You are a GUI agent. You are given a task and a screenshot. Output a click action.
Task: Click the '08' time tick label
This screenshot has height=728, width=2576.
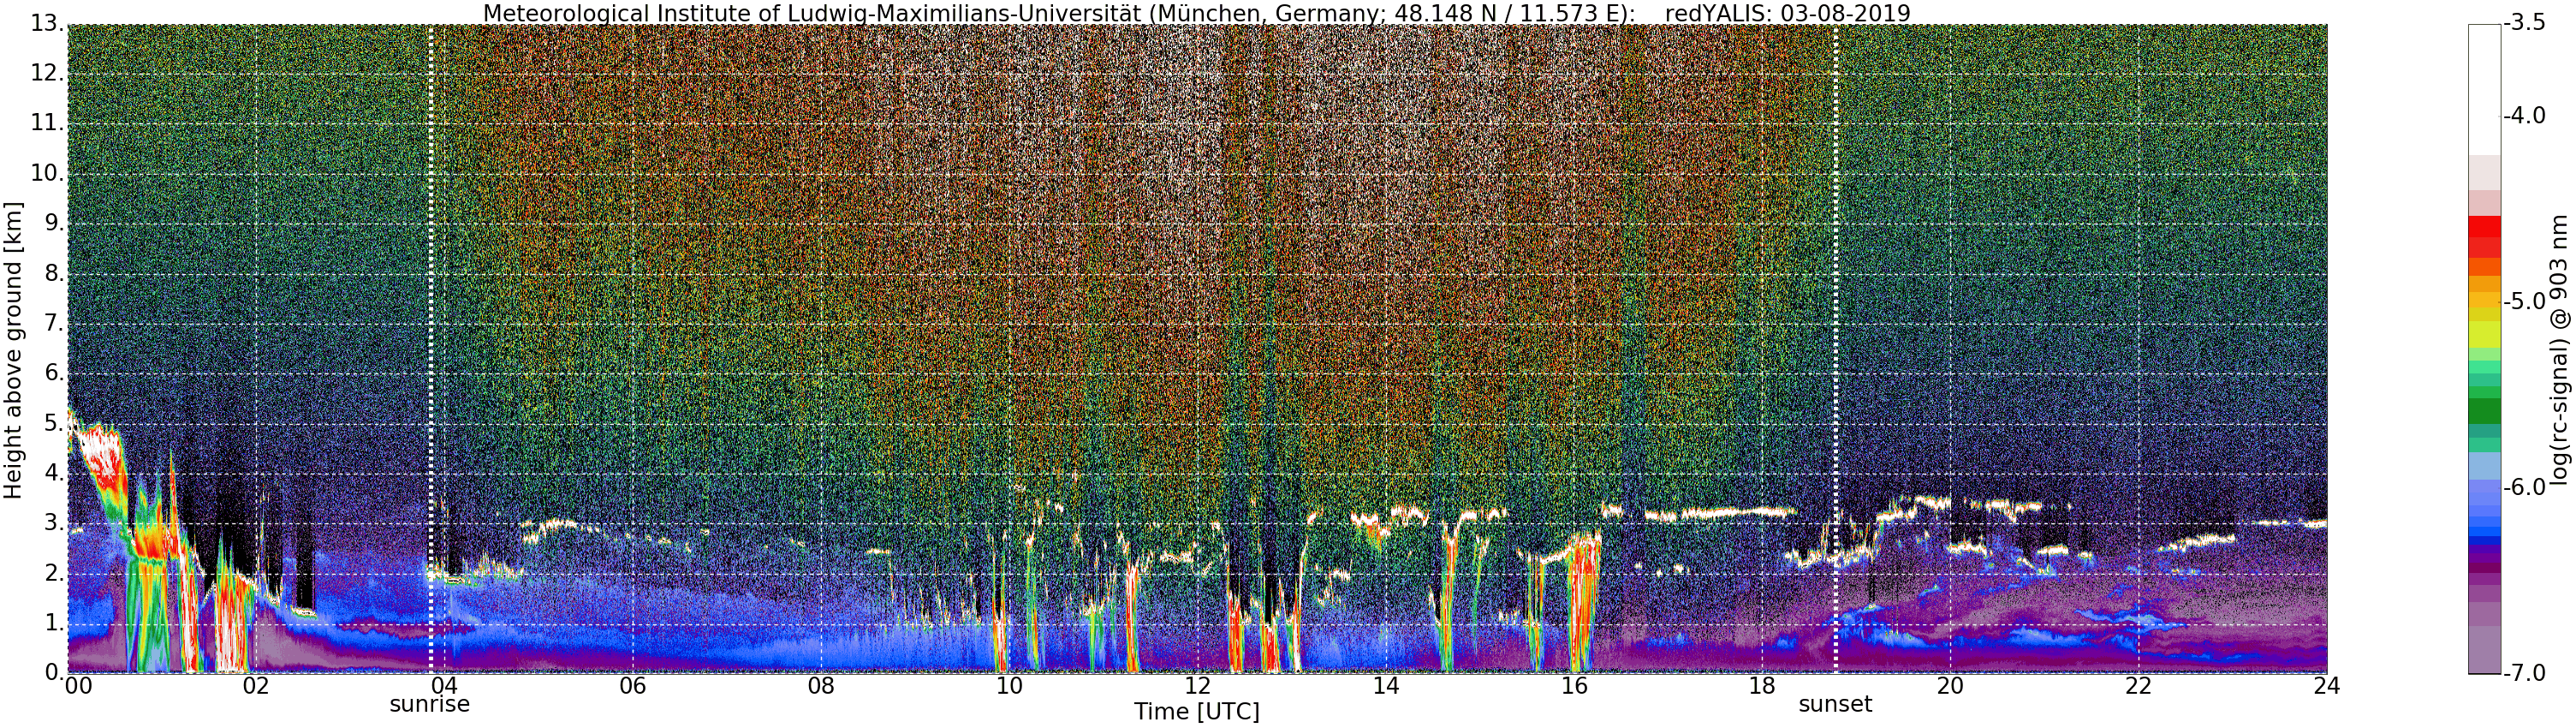coord(821,686)
